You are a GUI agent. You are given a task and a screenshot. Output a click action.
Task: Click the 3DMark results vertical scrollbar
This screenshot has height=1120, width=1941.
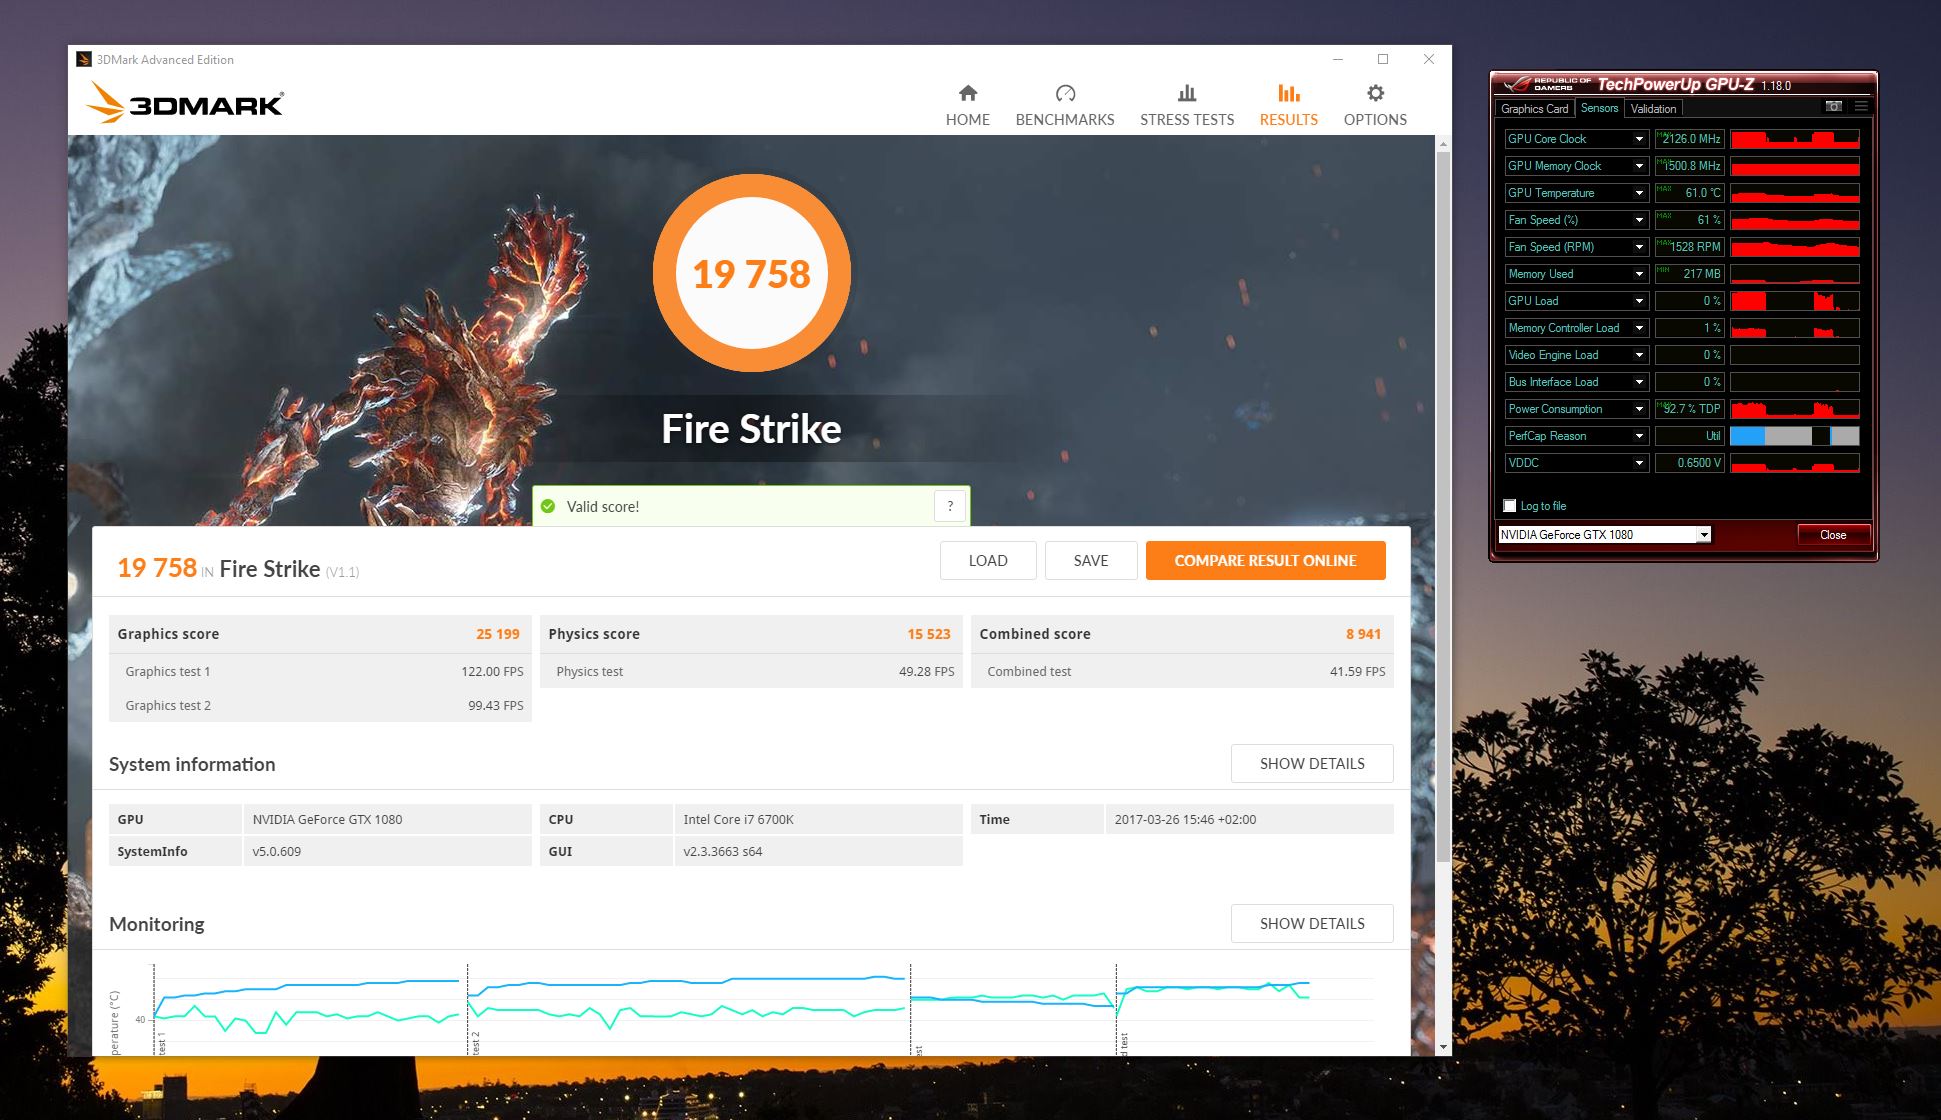pyautogui.click(x=1442, y=500)
